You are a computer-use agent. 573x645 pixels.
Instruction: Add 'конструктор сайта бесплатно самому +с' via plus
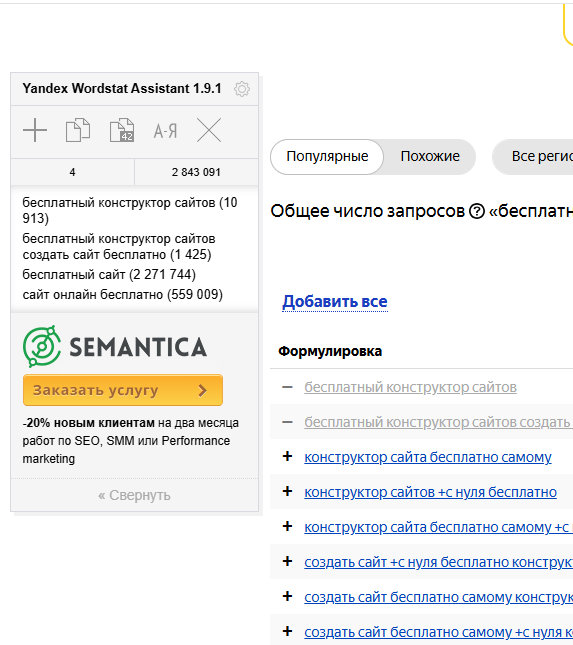tap(288, 526)
